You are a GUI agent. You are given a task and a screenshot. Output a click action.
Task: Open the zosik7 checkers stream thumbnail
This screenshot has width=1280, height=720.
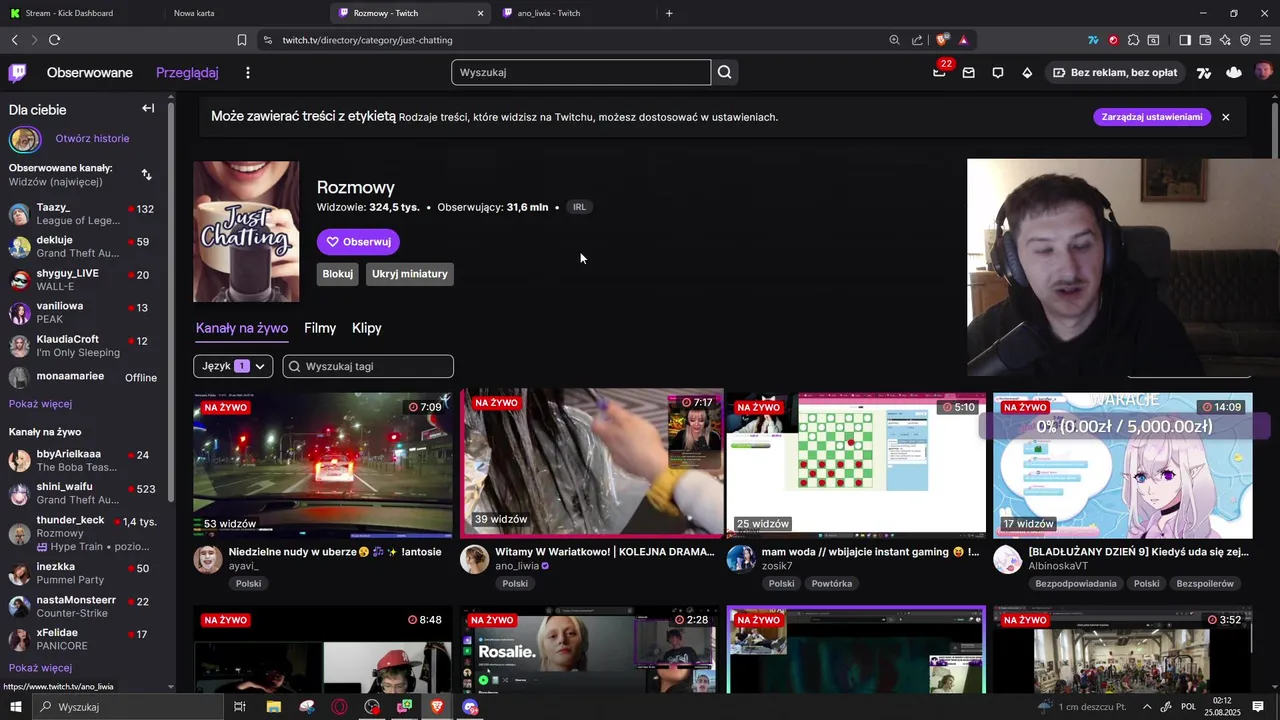coord(856,465)
